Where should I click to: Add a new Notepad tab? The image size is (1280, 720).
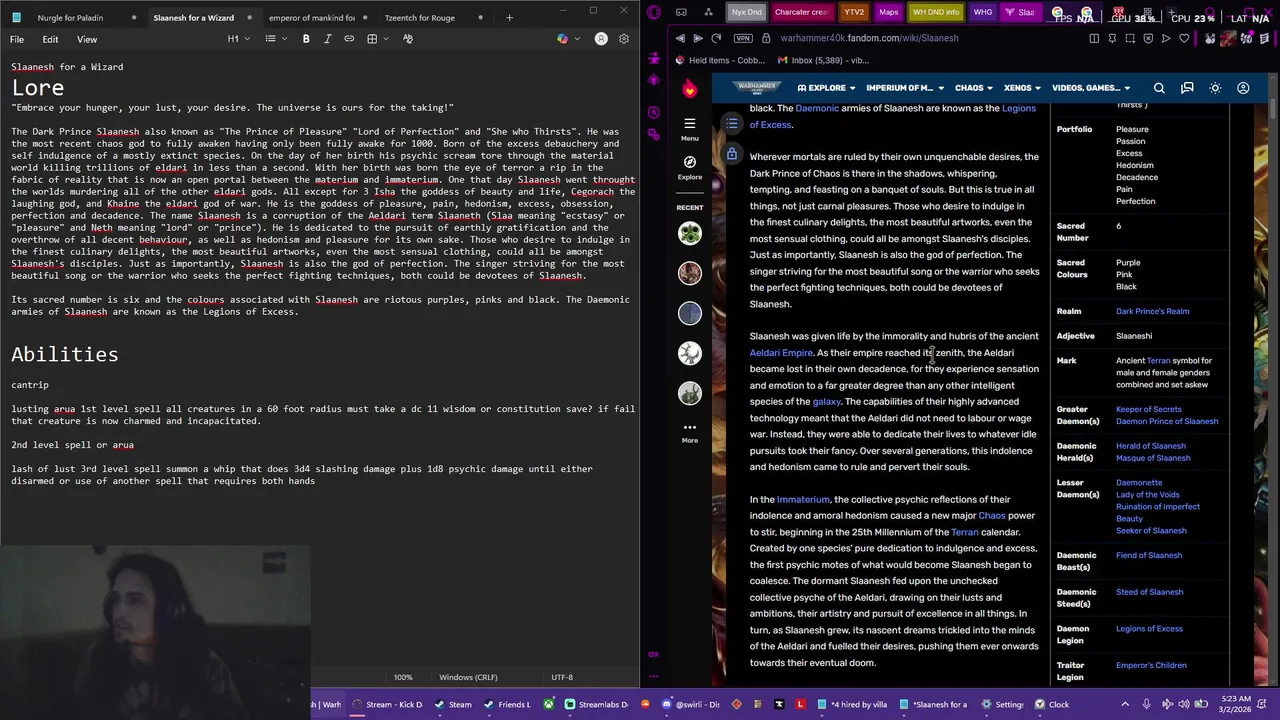point(509,17)
